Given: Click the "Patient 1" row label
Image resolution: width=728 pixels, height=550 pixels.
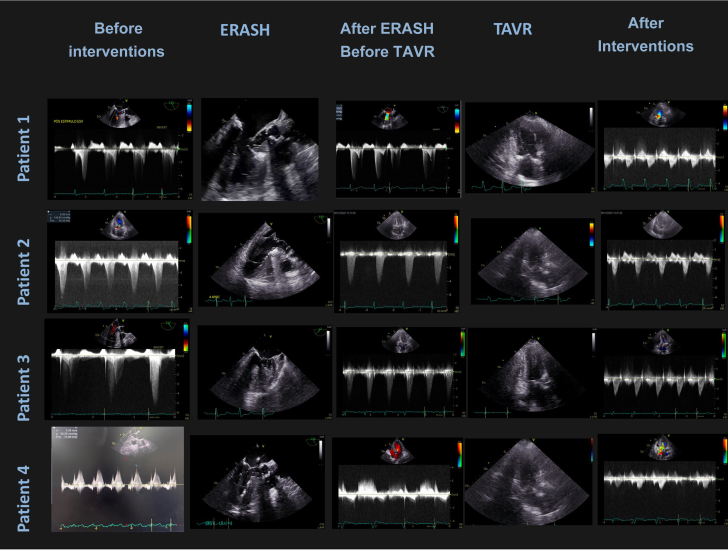Looking at the screenshot, I should (x=23, y=149).
